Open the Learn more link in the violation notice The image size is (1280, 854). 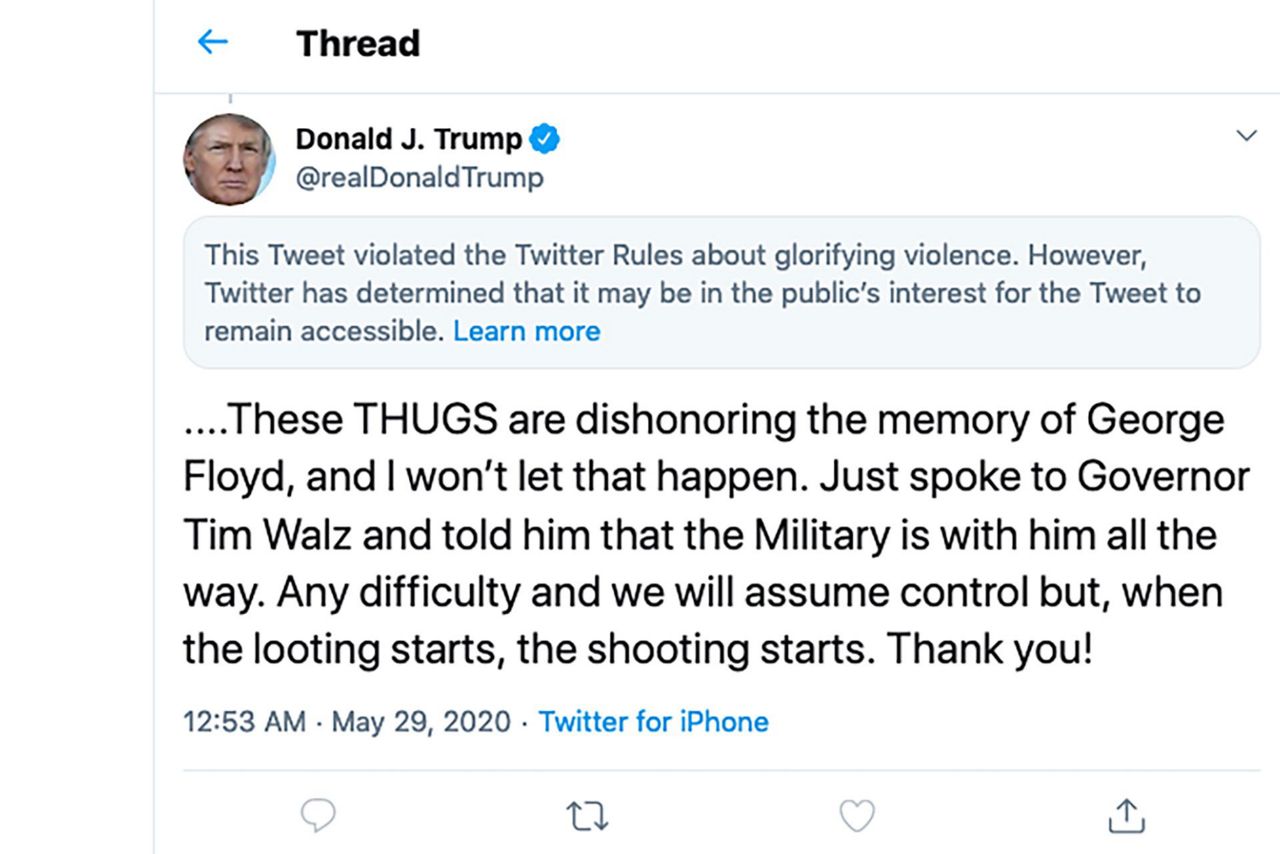pos(527,330)
